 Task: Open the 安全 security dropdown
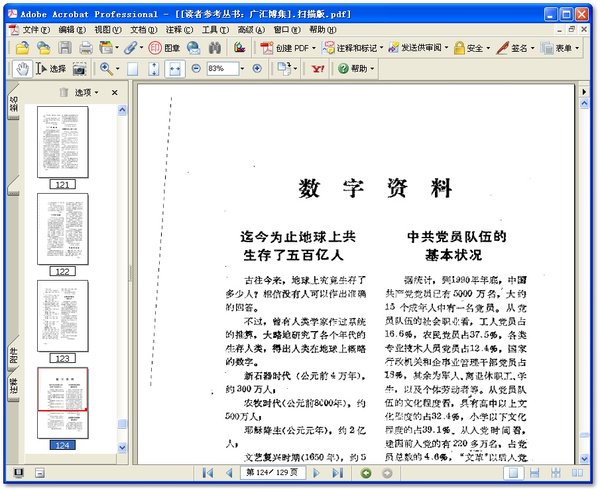pos(471,48)
